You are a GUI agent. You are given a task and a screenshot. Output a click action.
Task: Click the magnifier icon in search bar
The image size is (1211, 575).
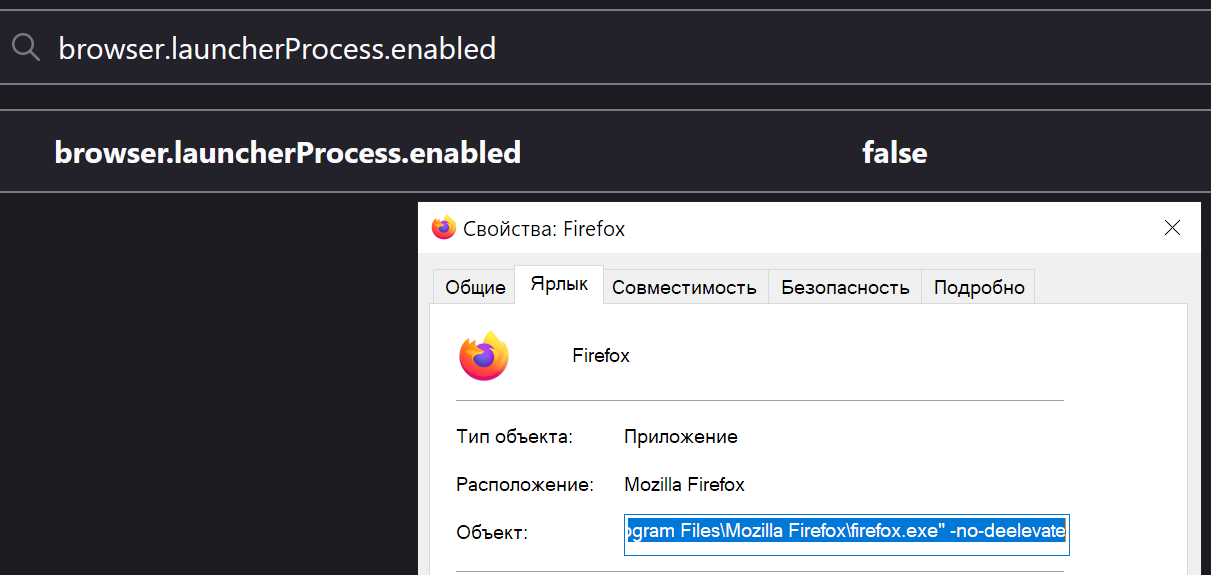coord(25,47)
